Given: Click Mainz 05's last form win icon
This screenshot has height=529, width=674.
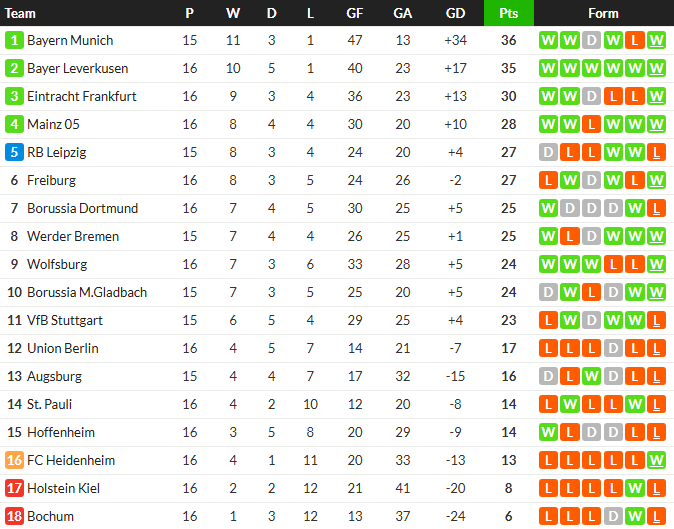Looking at the screenshot, I should point(656,125).
